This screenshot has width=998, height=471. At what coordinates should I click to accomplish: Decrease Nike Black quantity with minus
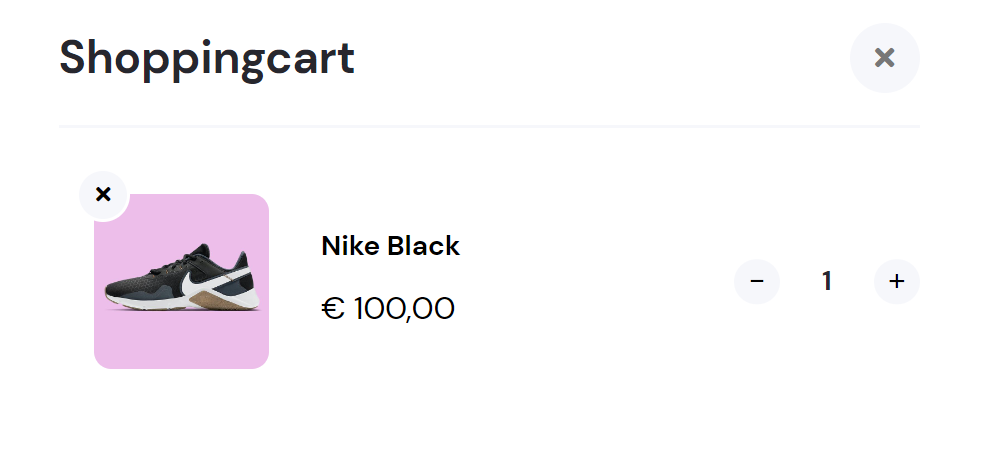pyautogui.click(x=757, y=281)
